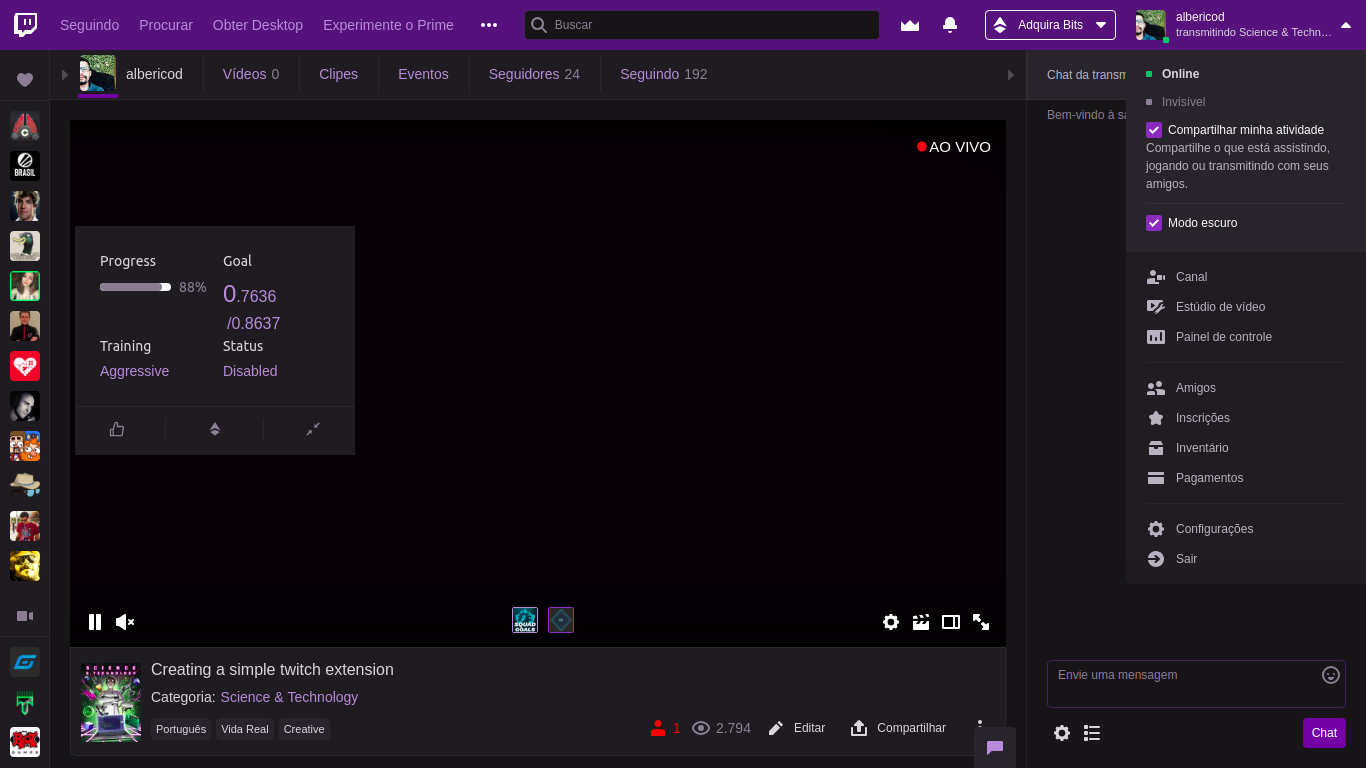Switch the player to fullscreen
Screen dimensions: 1366x768
pos(981,622)
